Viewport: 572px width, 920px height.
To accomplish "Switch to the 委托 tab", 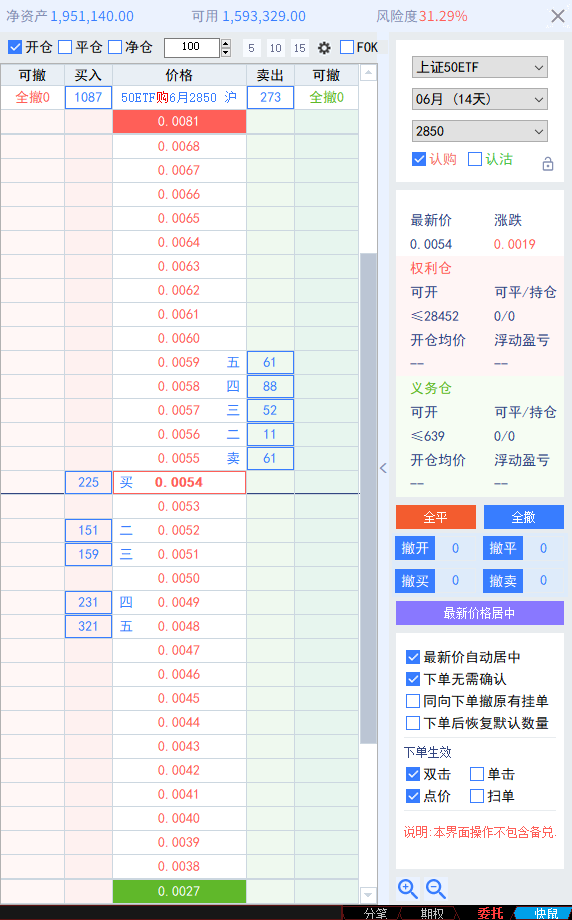I will [490, 913].
